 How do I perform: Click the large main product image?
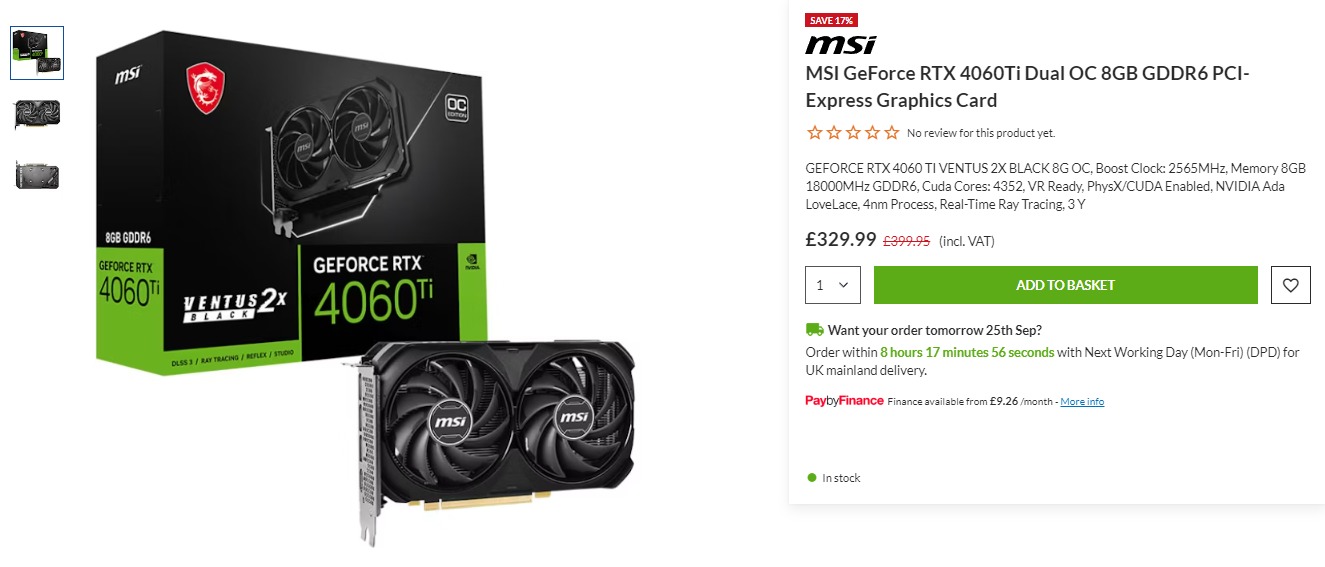[366, 287]
